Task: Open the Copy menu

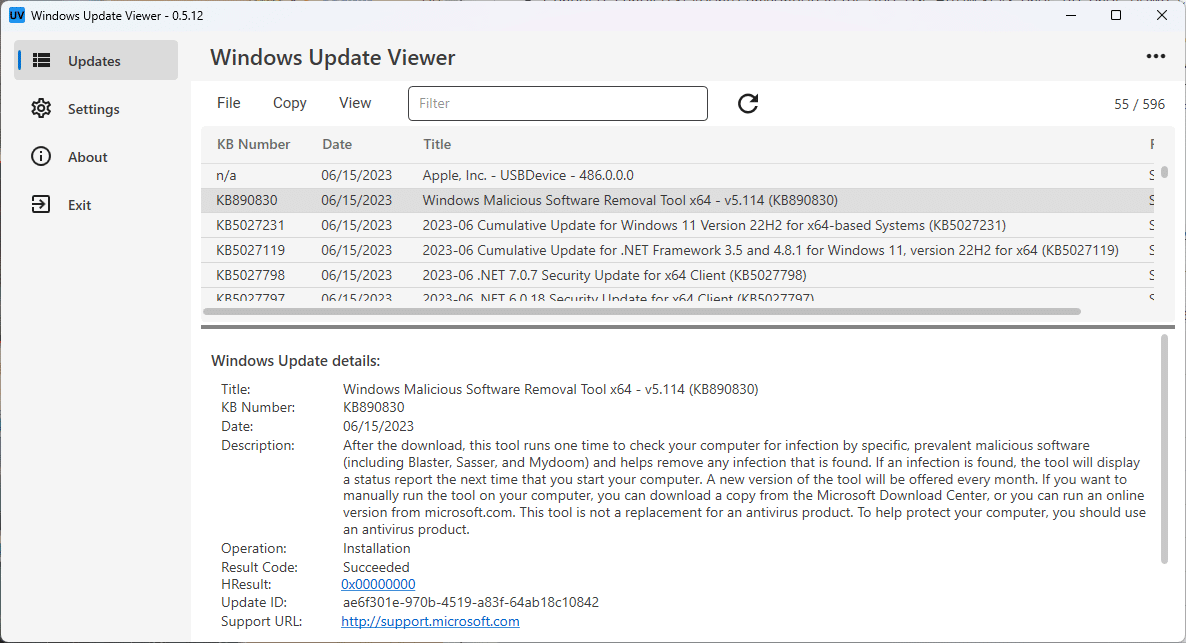Action: click(x=289, y=103)
